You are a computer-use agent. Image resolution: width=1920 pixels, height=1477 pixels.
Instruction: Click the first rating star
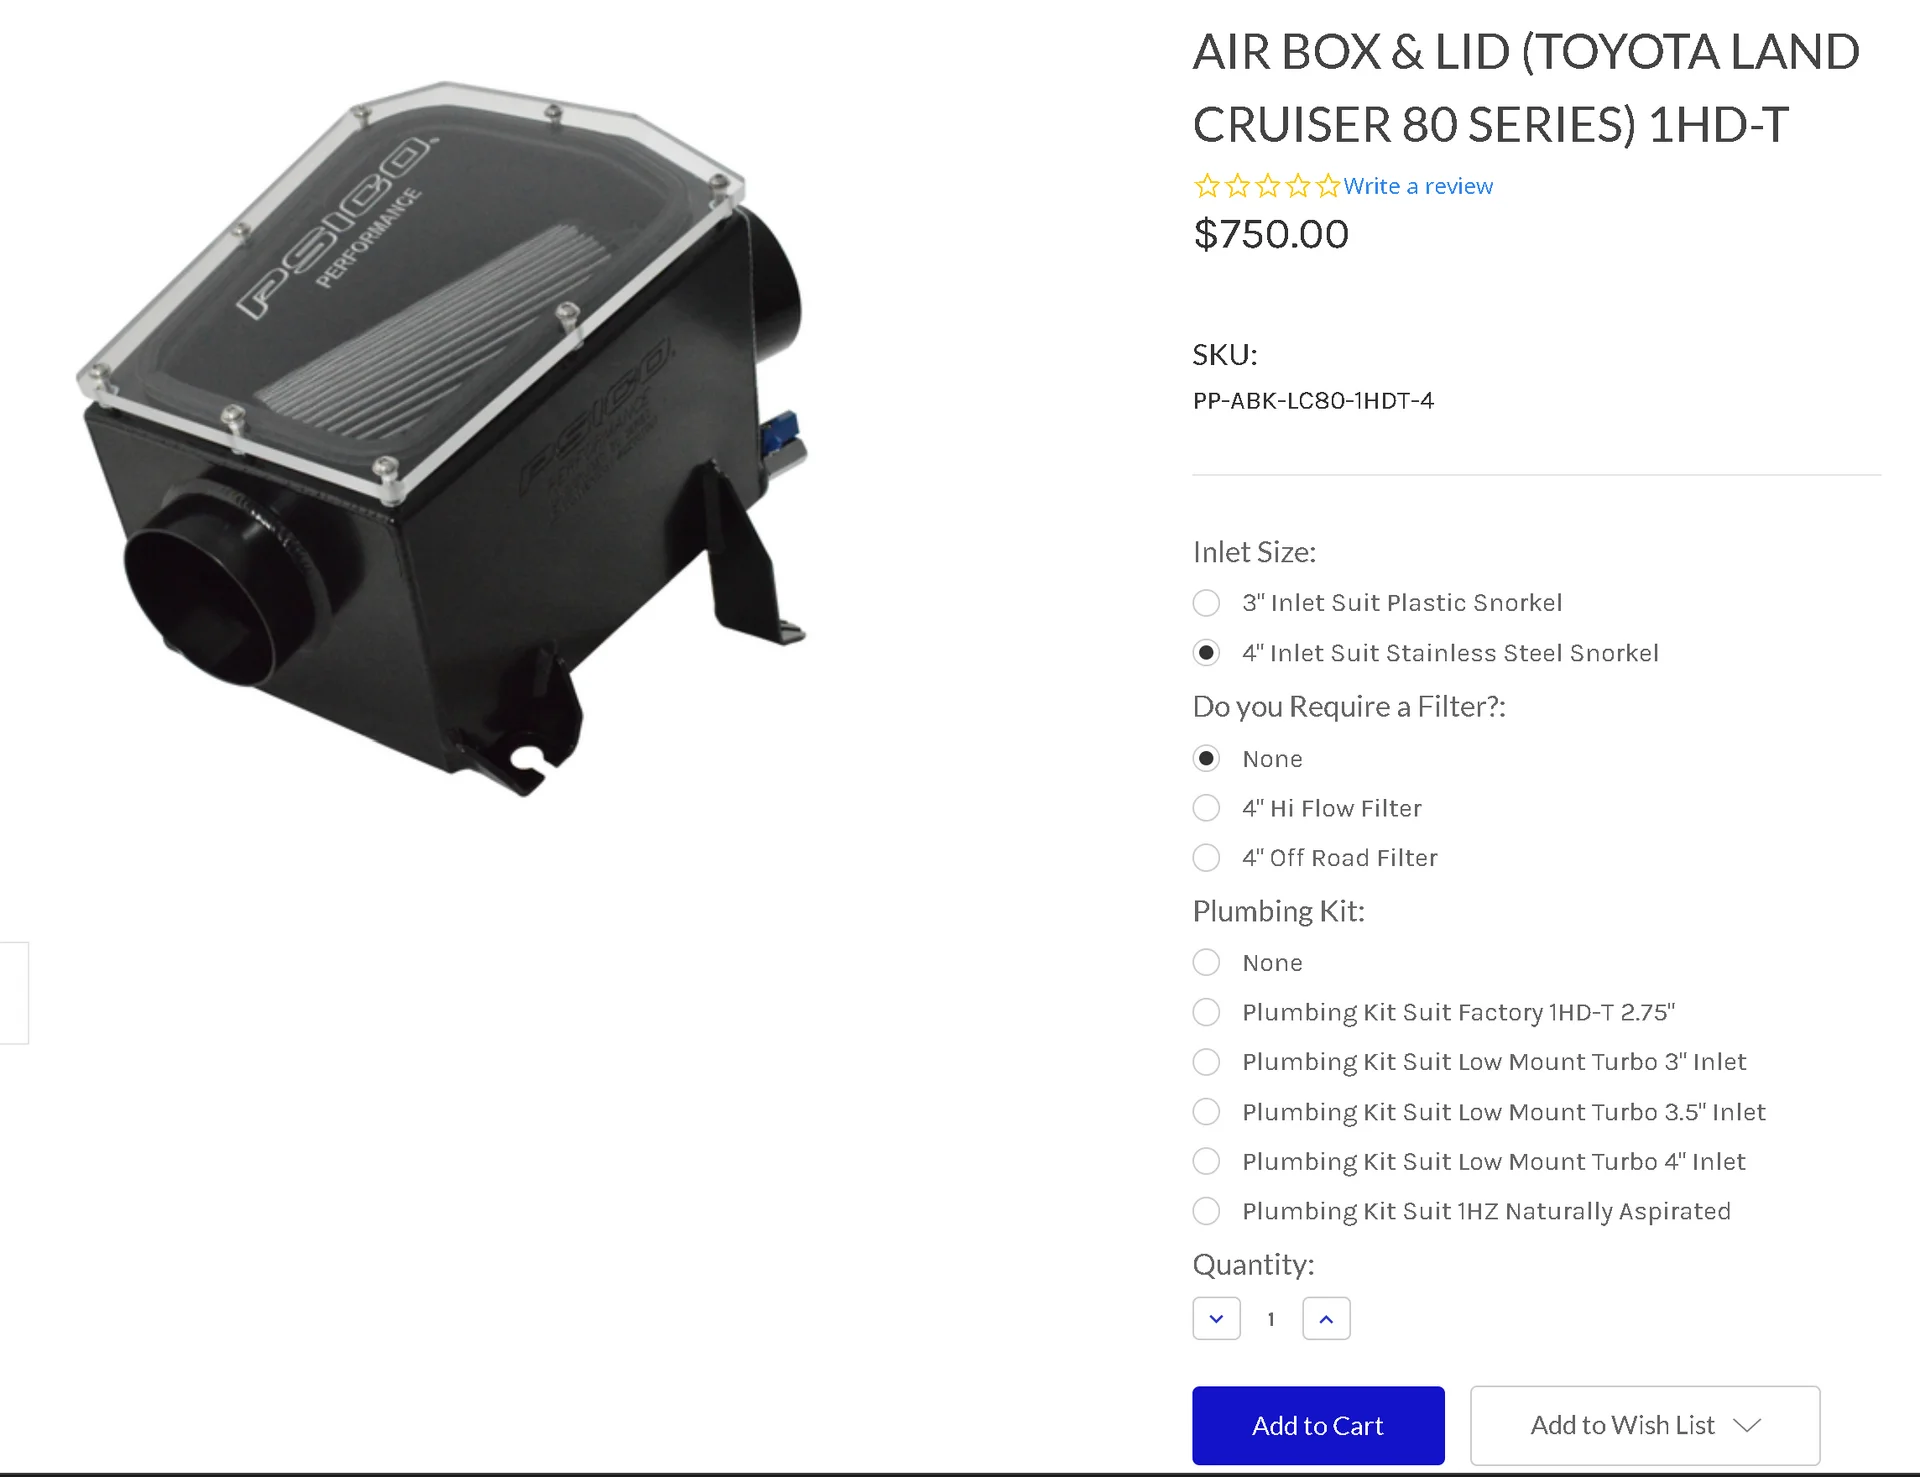coord(1207,186)
